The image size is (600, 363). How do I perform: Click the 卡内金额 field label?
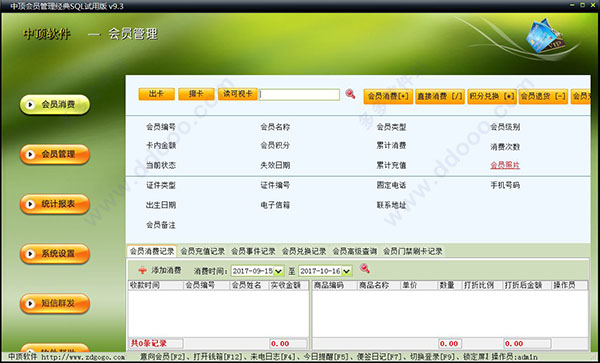coord(161,145)
